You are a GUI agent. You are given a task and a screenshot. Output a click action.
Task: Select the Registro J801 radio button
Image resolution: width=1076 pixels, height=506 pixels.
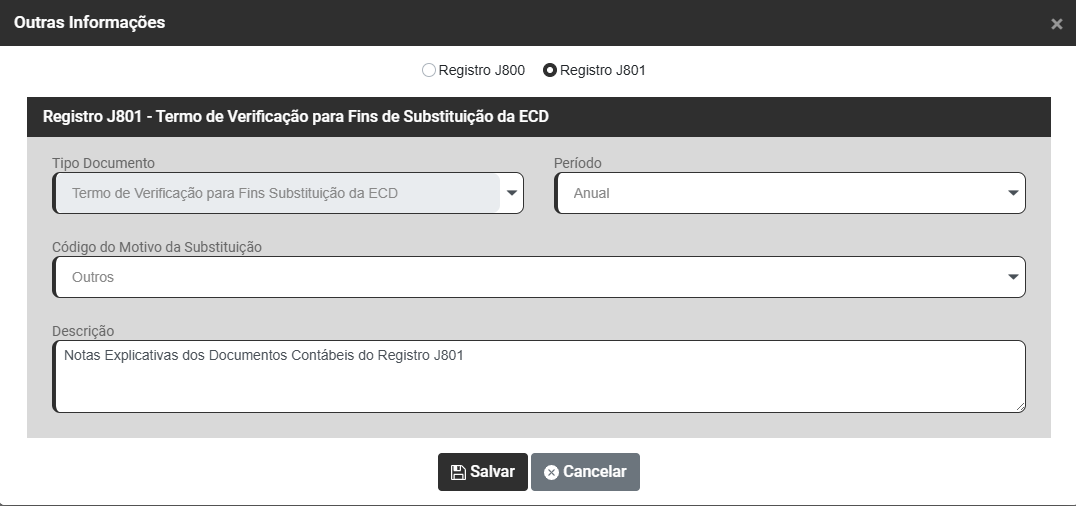[549, 71]
